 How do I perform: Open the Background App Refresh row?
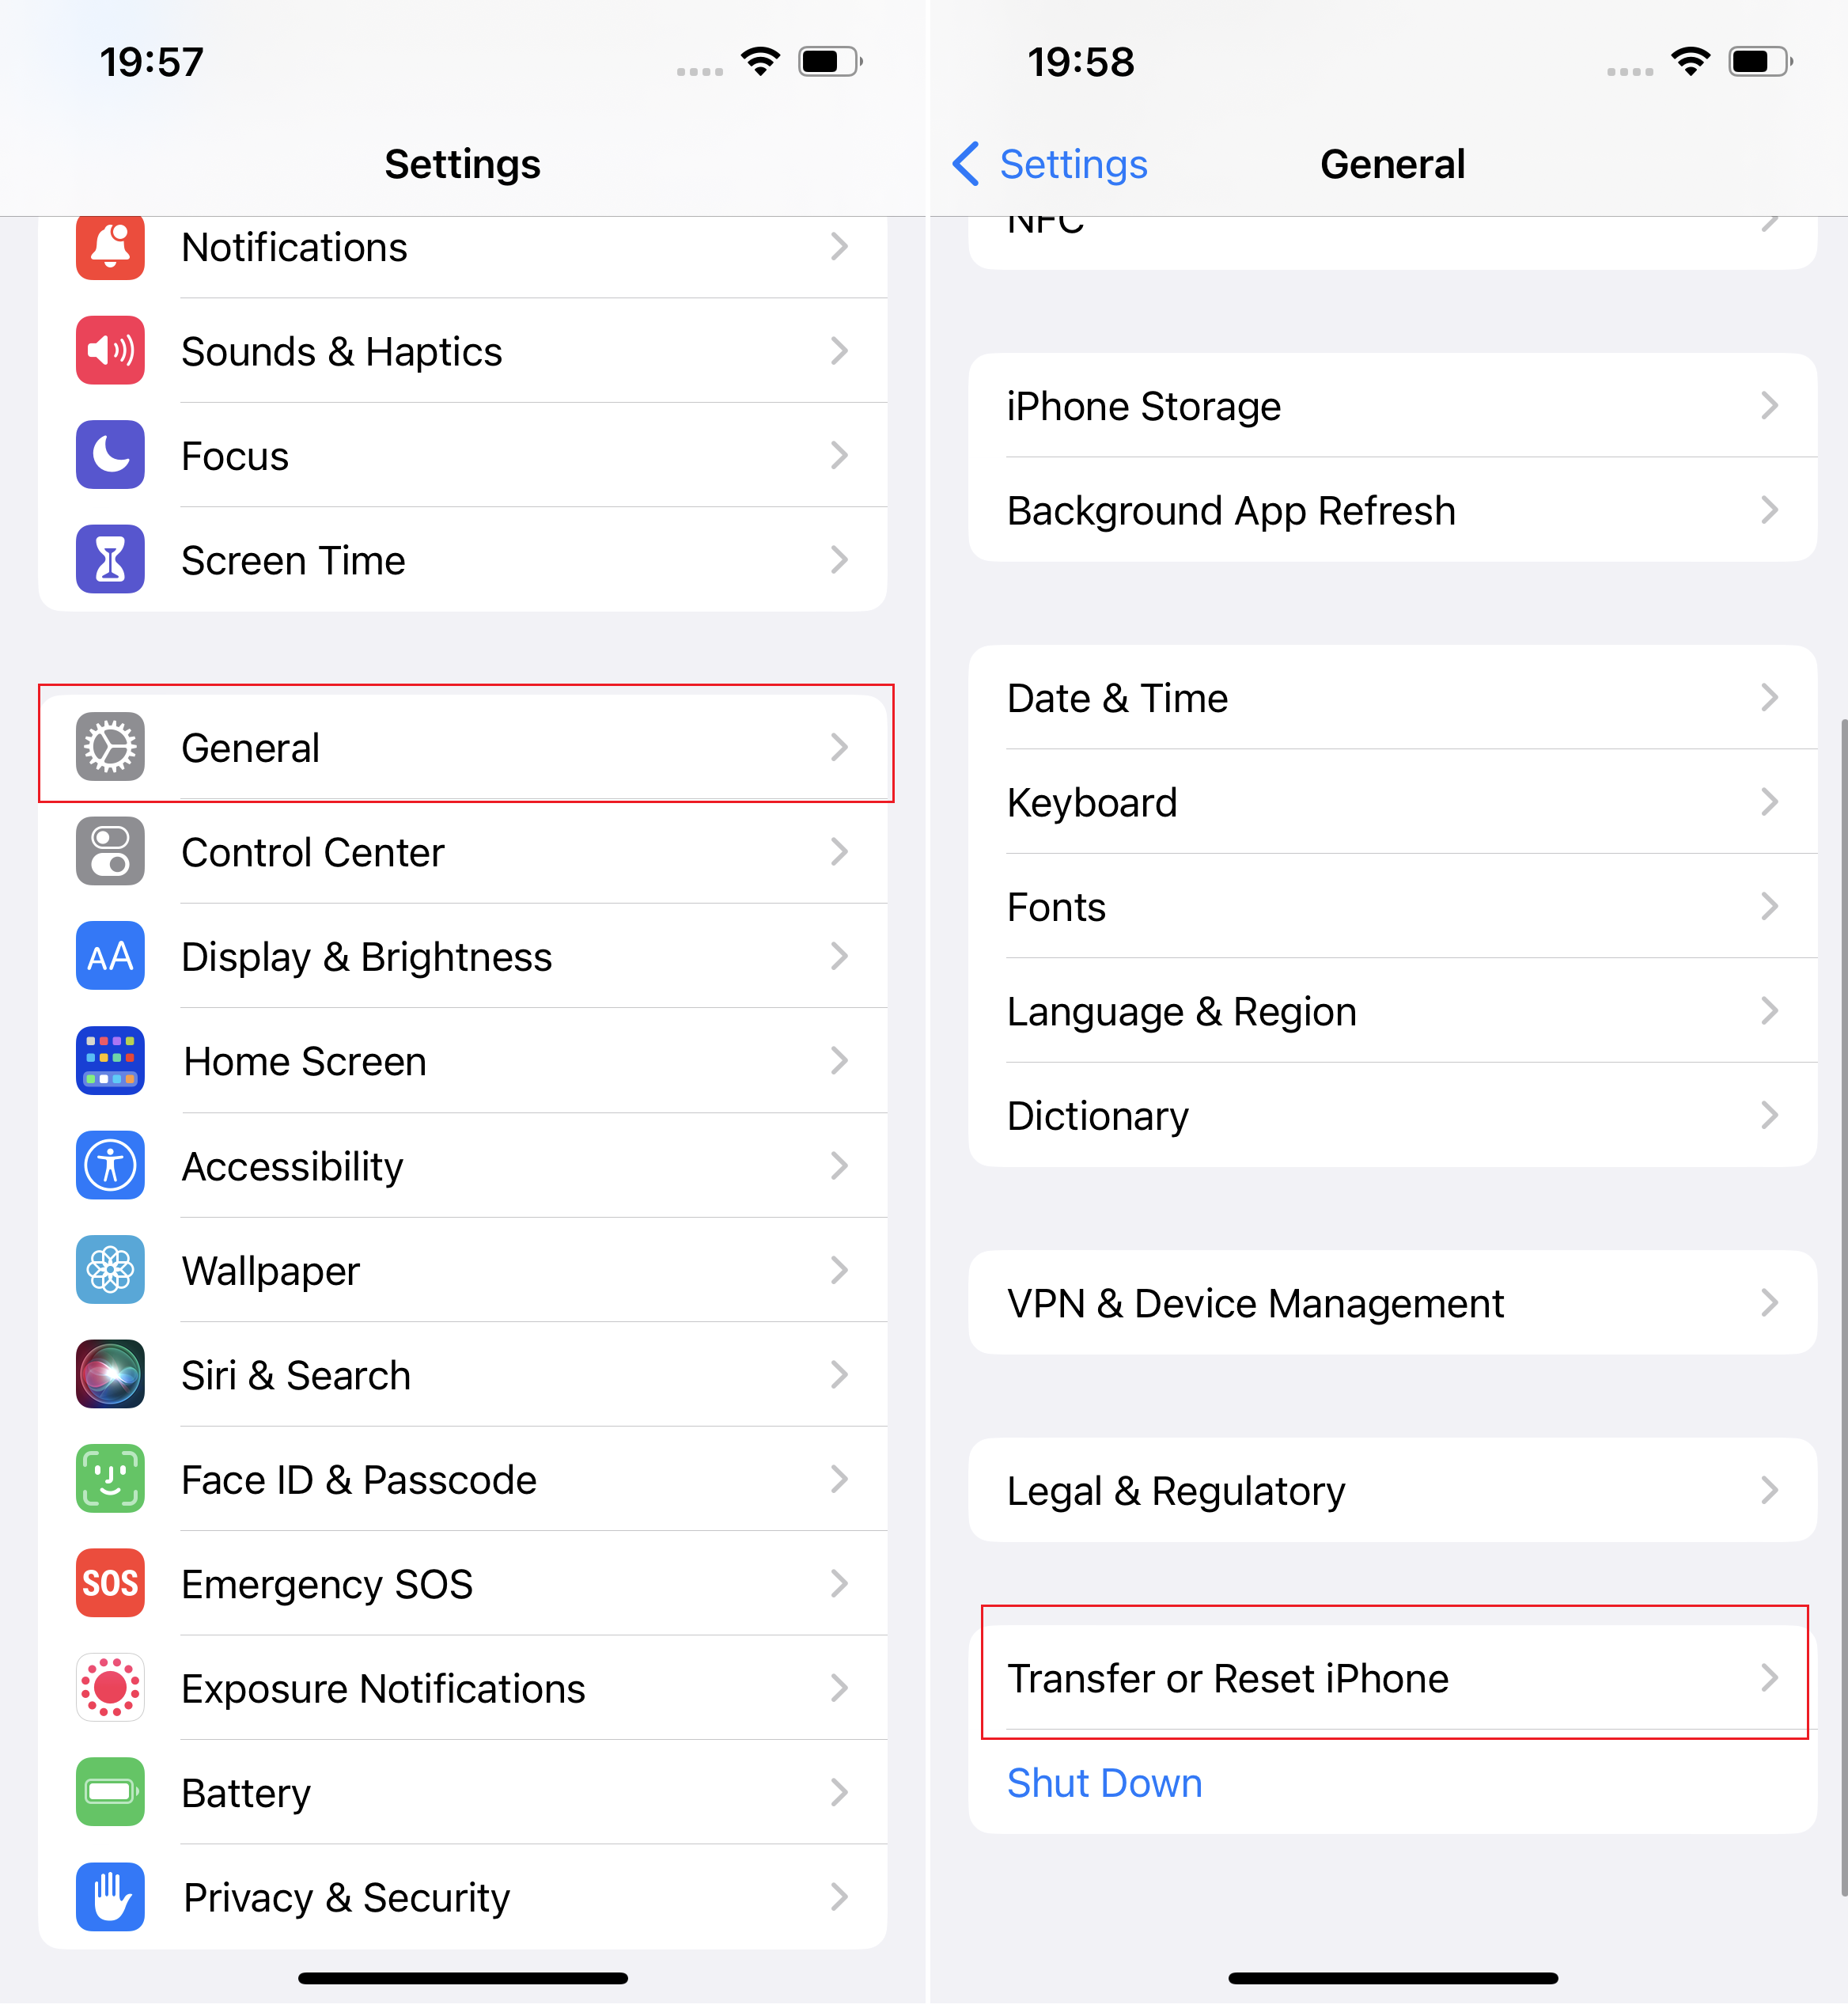[x=1393, y=511]
